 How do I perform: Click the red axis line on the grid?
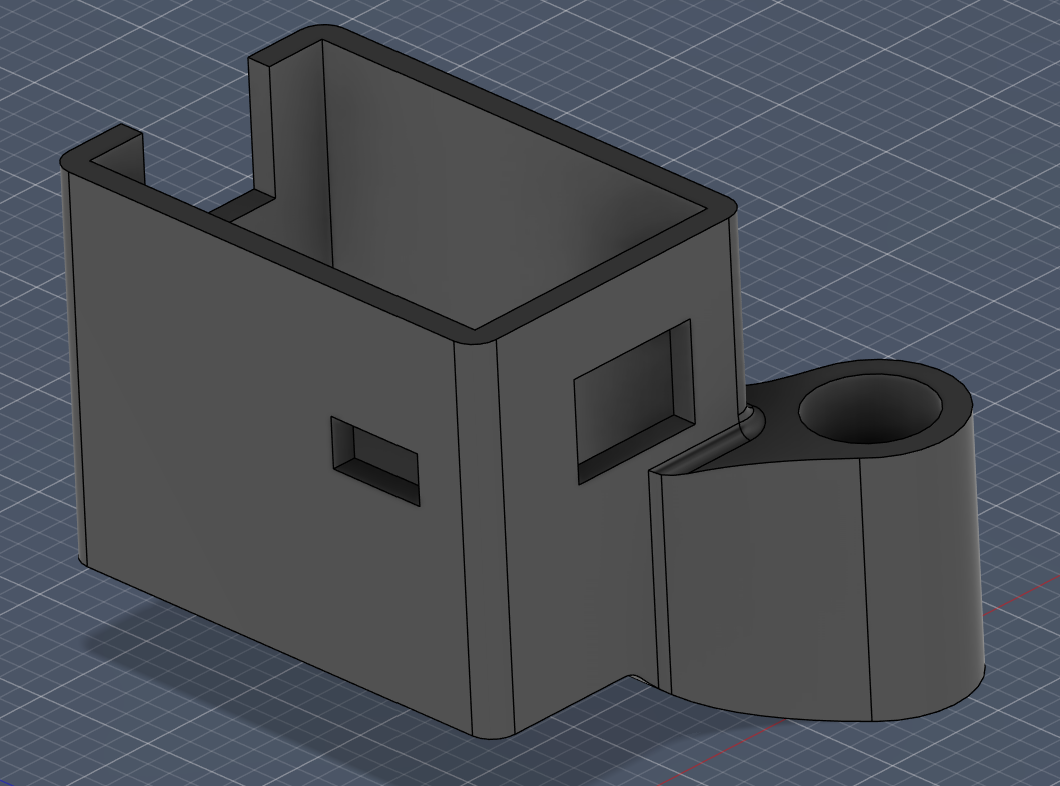pyautogui.click(x=1019, y=595)
